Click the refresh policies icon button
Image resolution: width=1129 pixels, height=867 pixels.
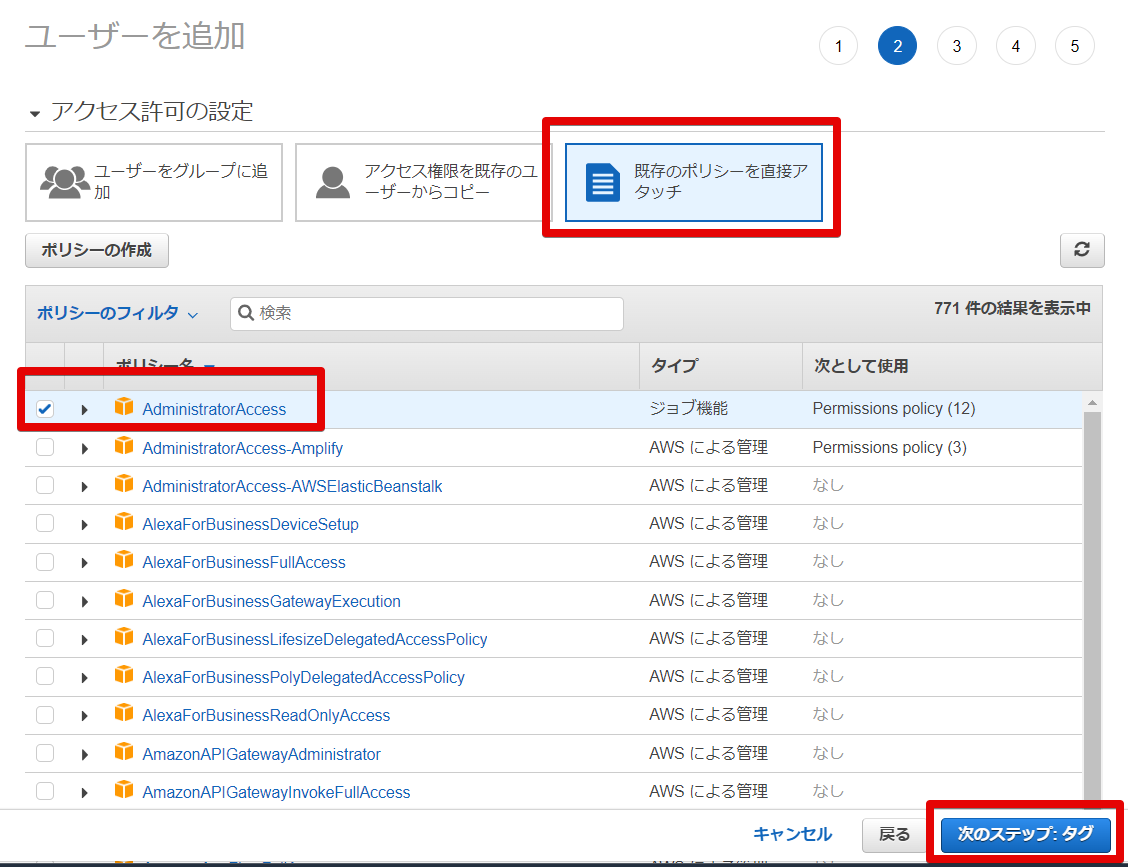[x=1081, y=250]
